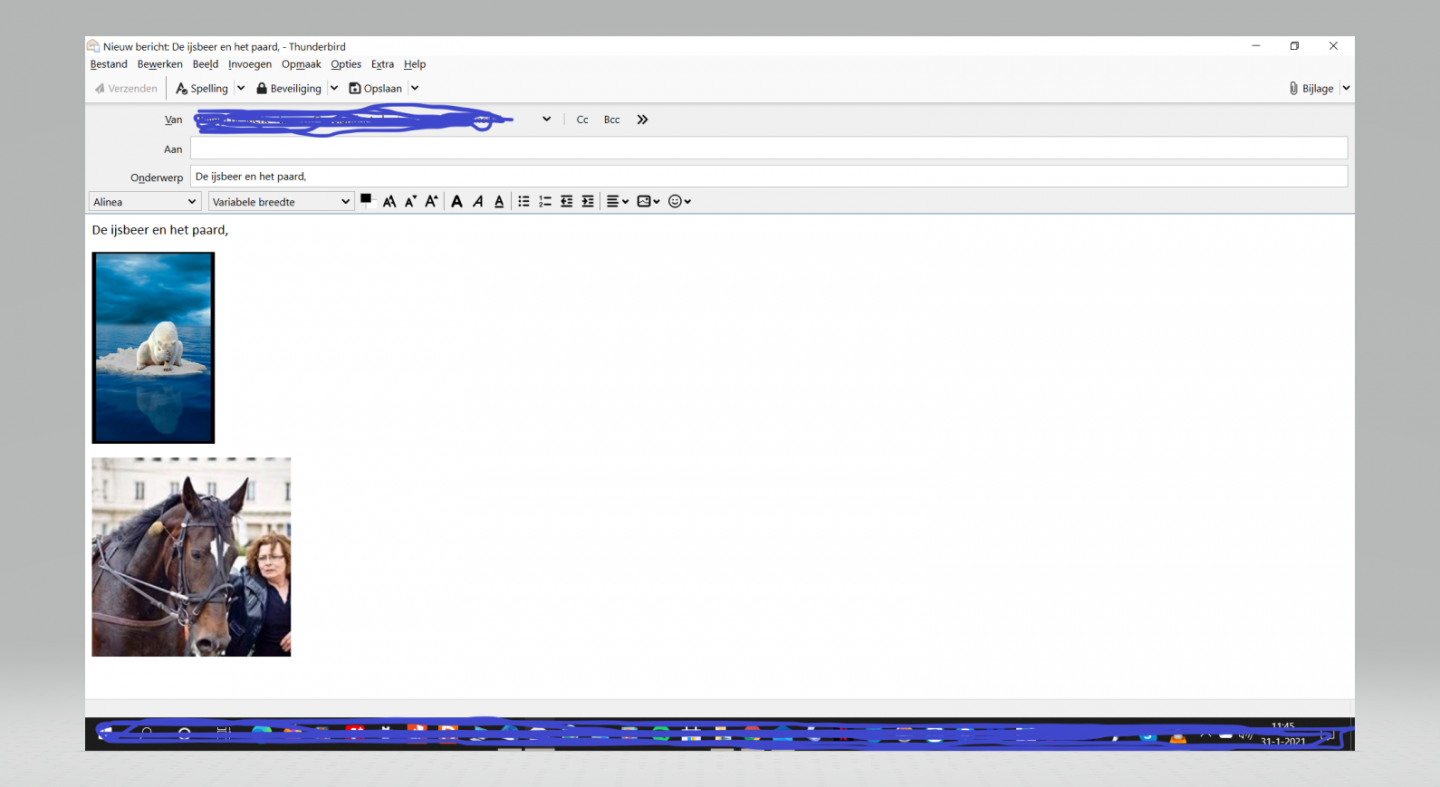Add a Cc address field
The height and width of the screenshot is (787, 1440).
point(582,120)
